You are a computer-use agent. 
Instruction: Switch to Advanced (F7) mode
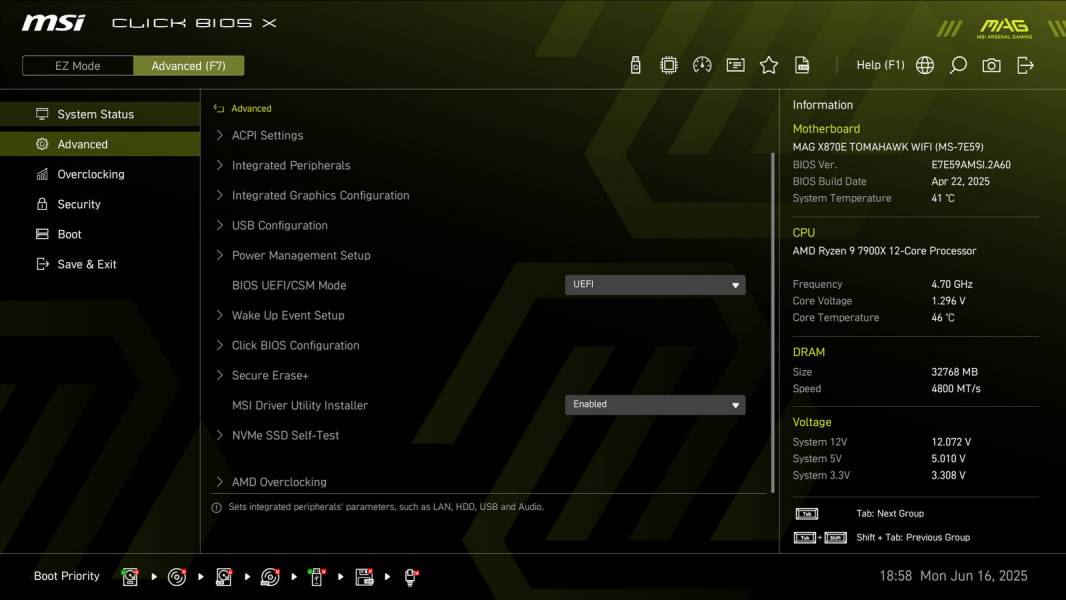pos(188,65)
